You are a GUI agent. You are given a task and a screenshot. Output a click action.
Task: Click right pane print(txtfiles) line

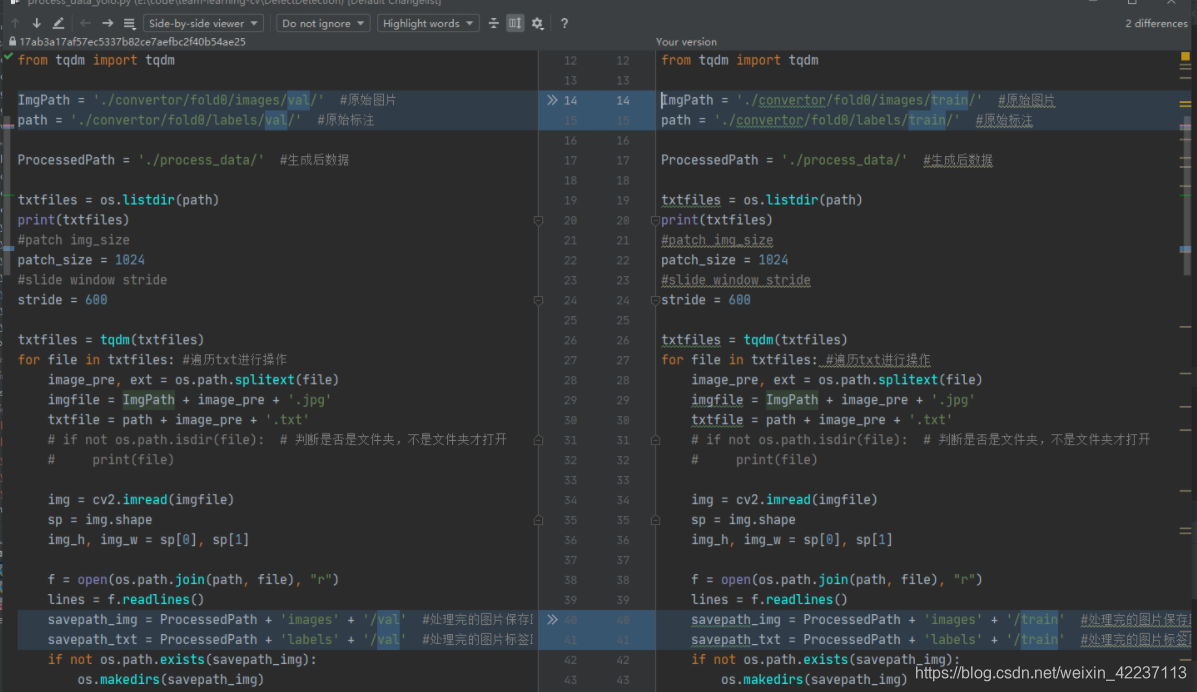tap(717, 220)
